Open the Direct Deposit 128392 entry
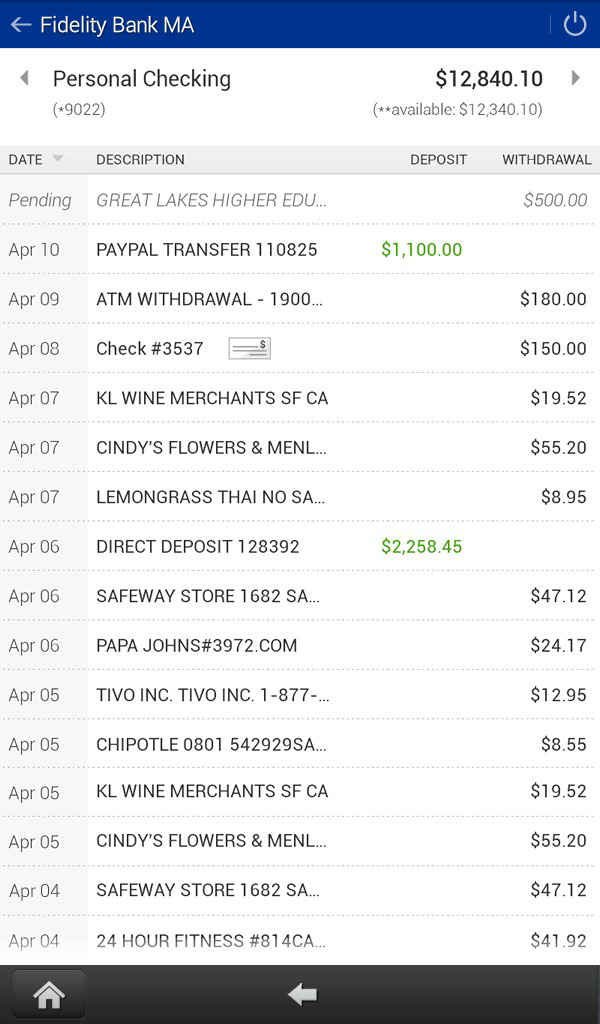Viewport: 600px width, 1024px height. click(x=300, y=546)
